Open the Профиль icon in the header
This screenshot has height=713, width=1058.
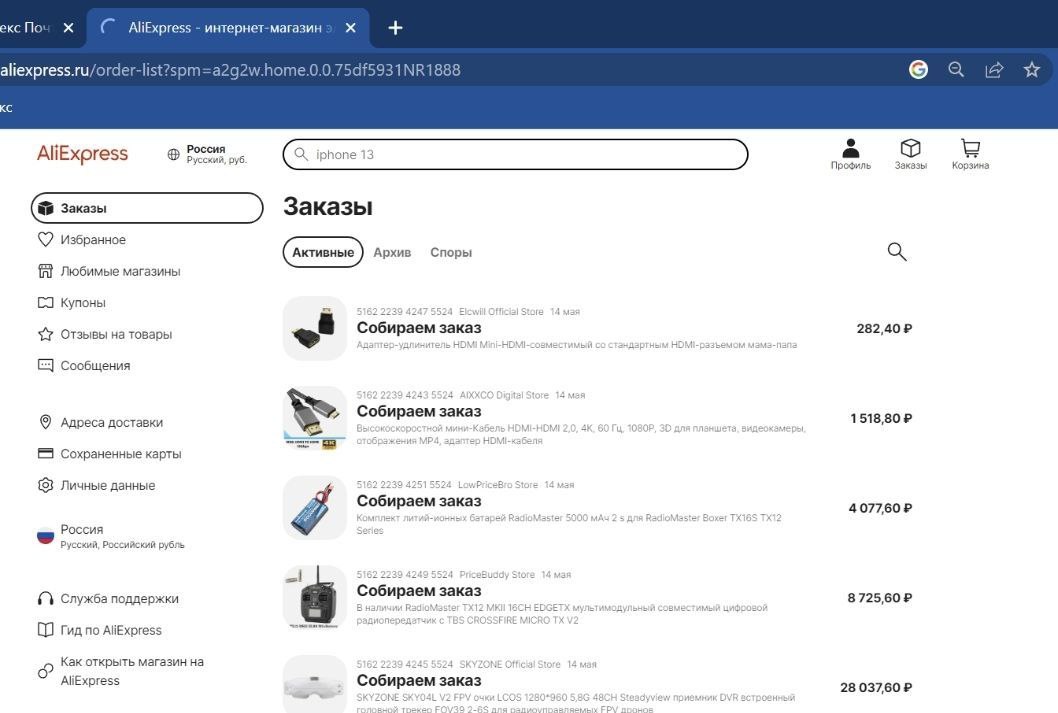(850, 154)
